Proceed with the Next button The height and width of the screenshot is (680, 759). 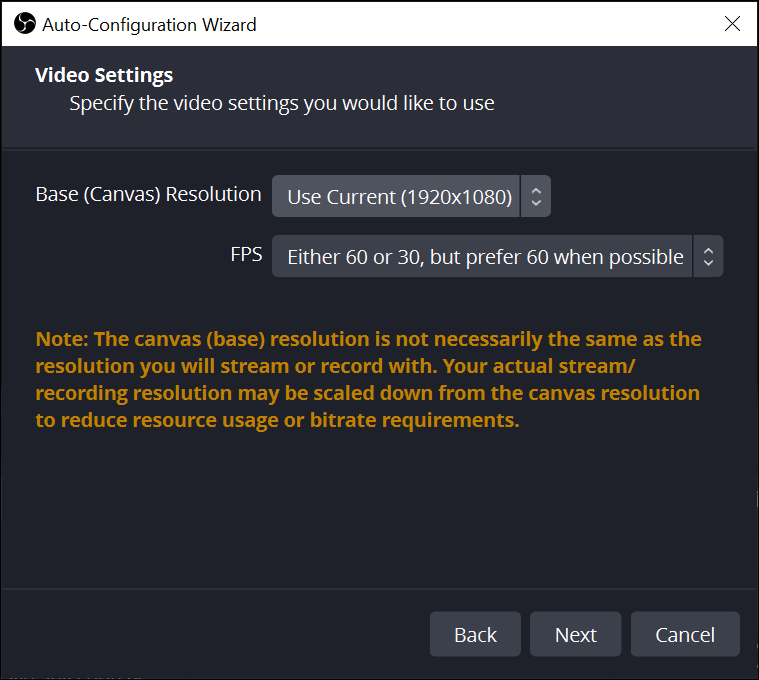click(576, 634)
